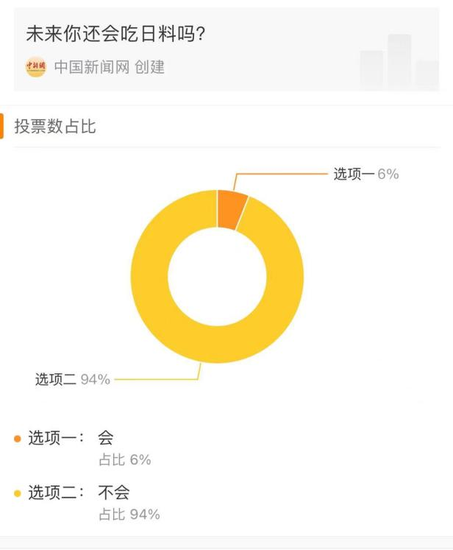
Task: Select the 会 option in legend
Action: click(106, 438)
